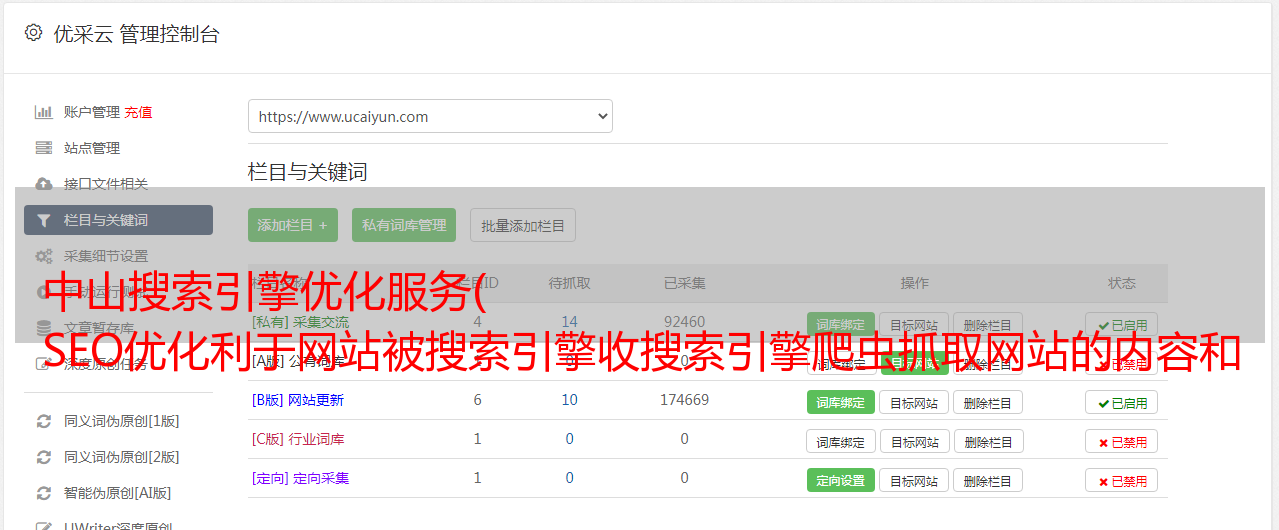Click 删除栏目 in the 定向采集 row
This screenshot has height=530, width=1279.
click(988, 480)
